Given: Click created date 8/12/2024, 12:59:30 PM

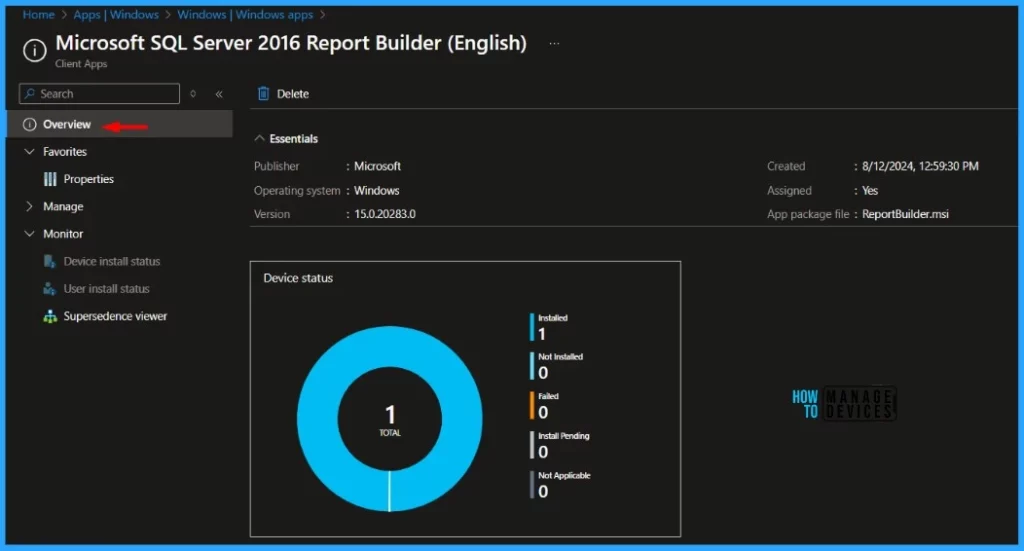Looking at the screenshot, I should click(920, 166).
